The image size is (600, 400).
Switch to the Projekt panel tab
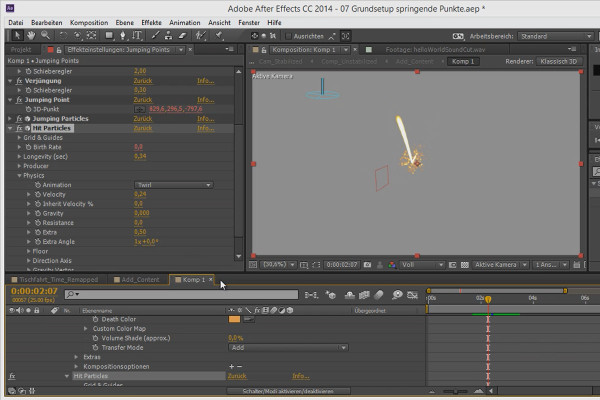click(x=21, y=50)
